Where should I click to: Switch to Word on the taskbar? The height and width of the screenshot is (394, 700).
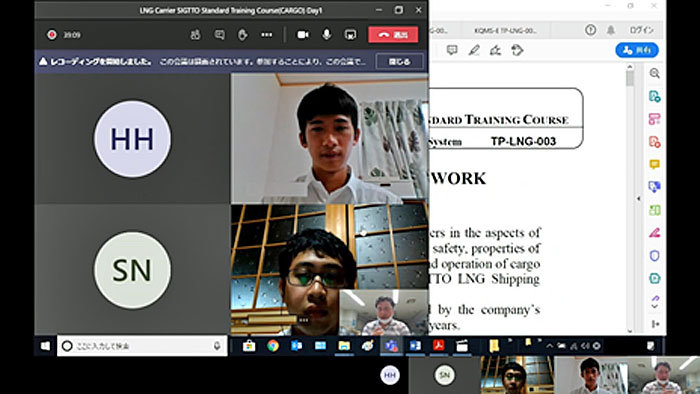[x=415, y=346]
